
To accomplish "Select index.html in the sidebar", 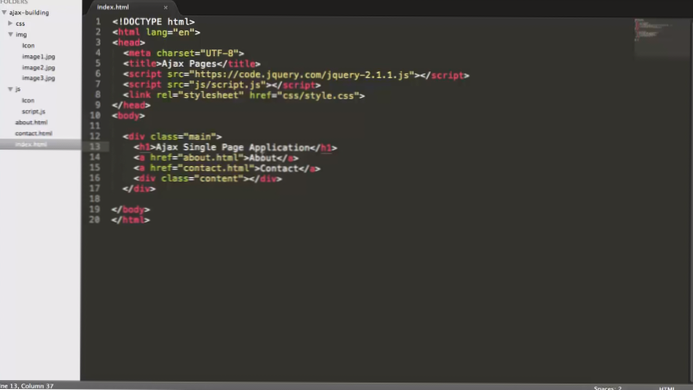I will (x=31, y=144).
